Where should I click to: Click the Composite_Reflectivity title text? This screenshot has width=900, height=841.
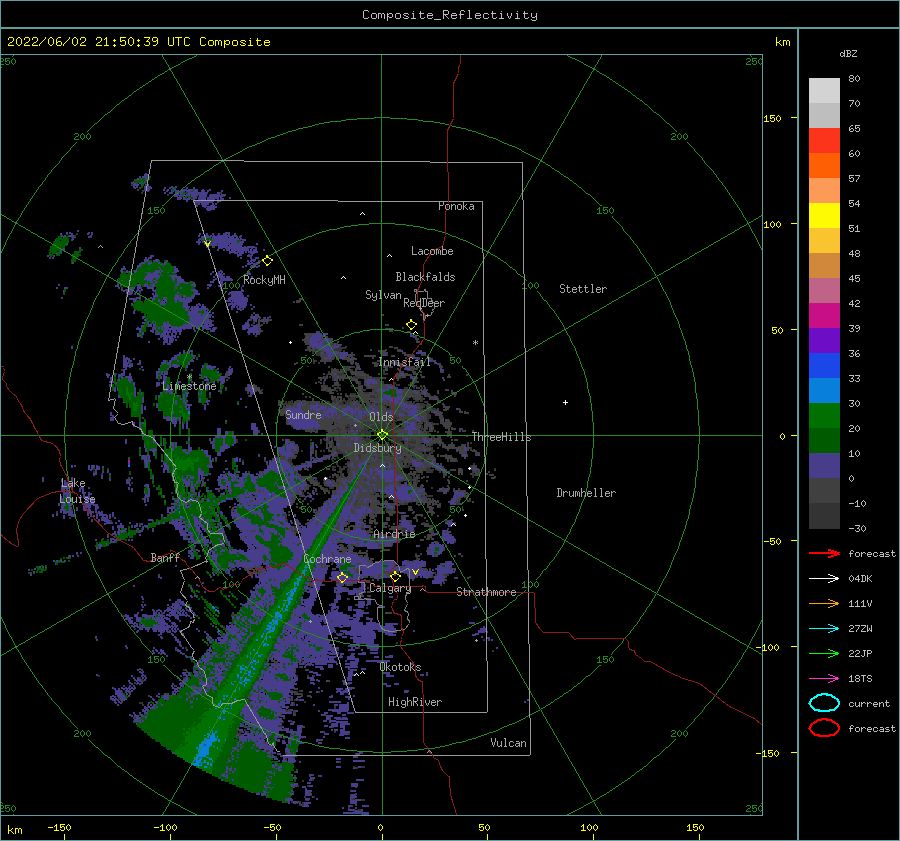(x=450, y=15)
